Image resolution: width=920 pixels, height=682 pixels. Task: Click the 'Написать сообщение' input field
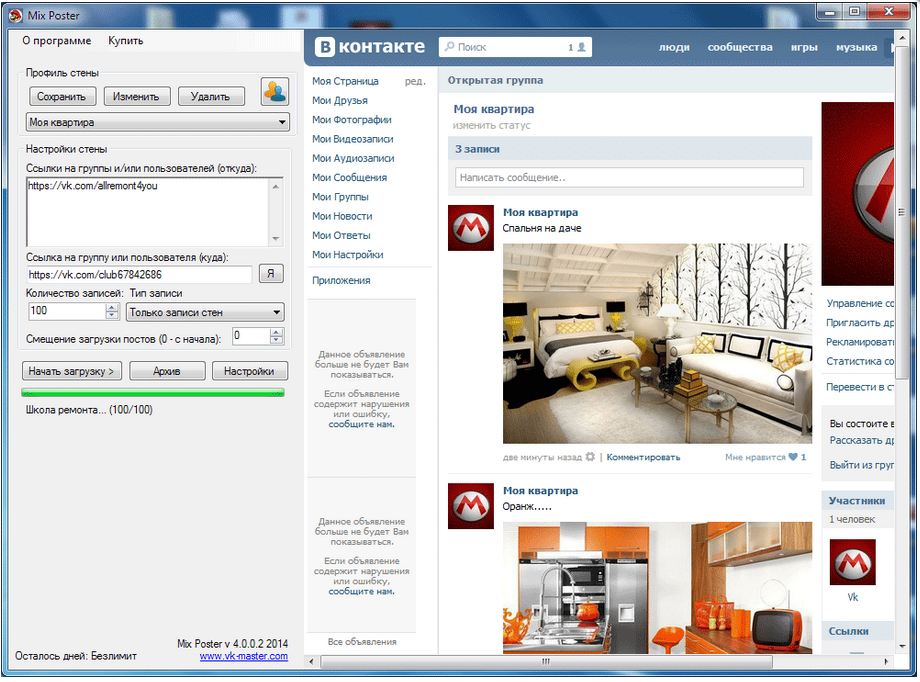(629, 177)
